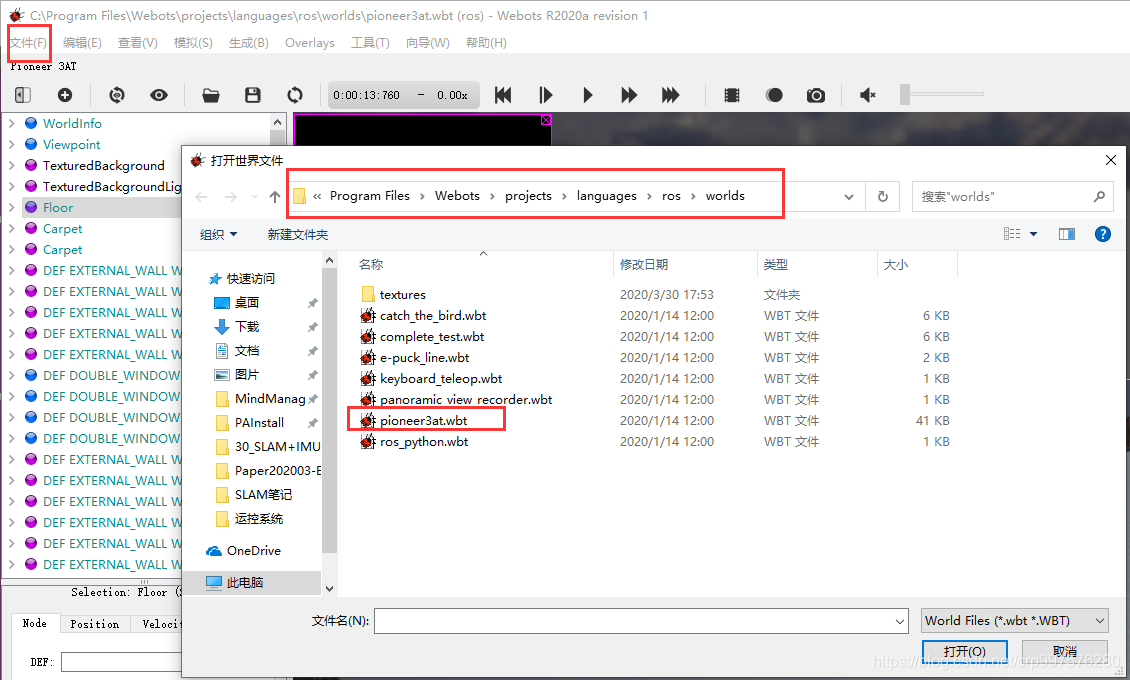The width and height of the screenshot is (1130, 680).
Task: Save the world with floppy icon
Action: 253,95
